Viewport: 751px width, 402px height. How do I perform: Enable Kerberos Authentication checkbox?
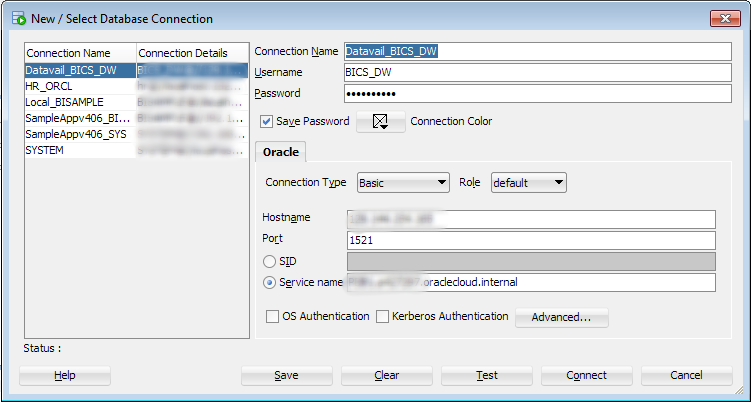382,316
